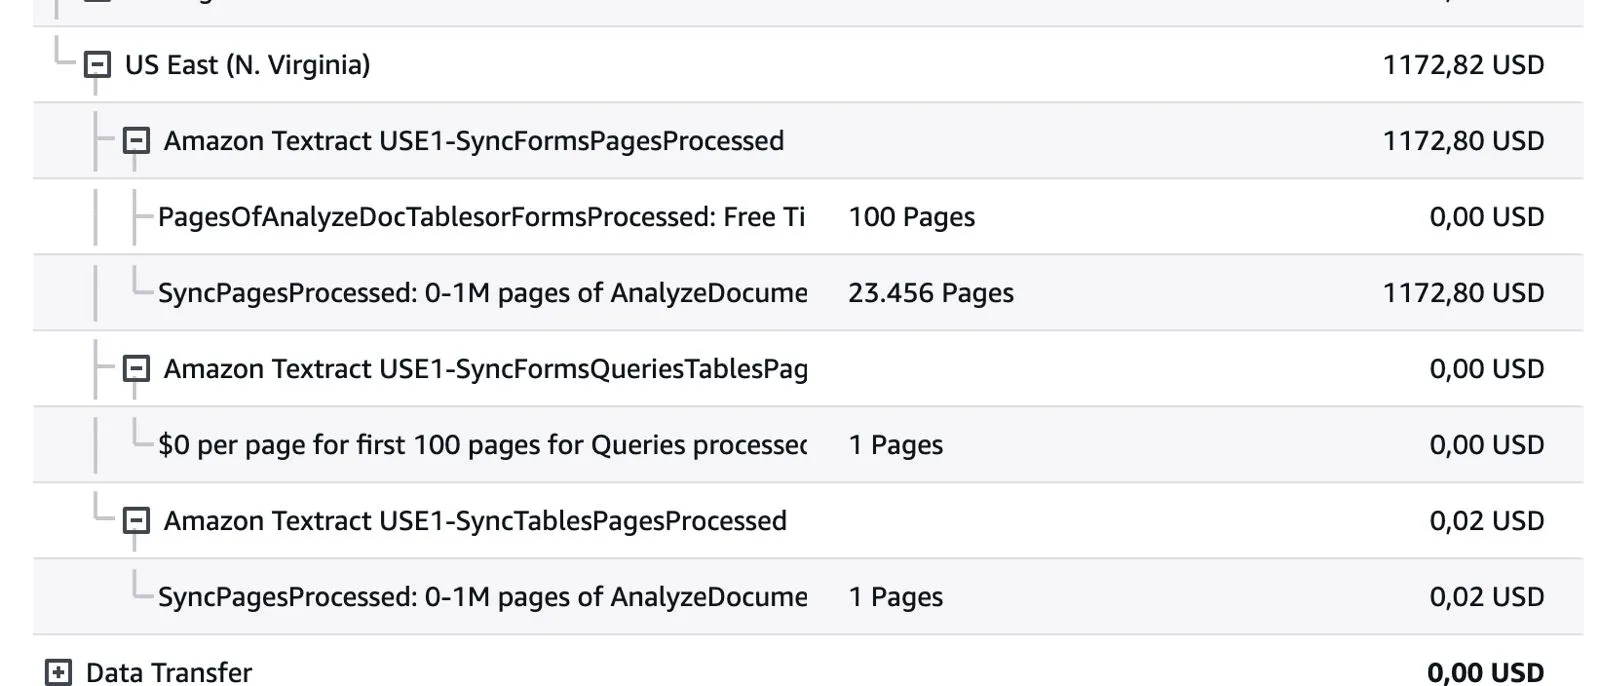This screenshot has width=1600, height=686.
Task: Click the 1172,80 USD SyncFormsPagesProcessed total
Action: point(1463,141)
